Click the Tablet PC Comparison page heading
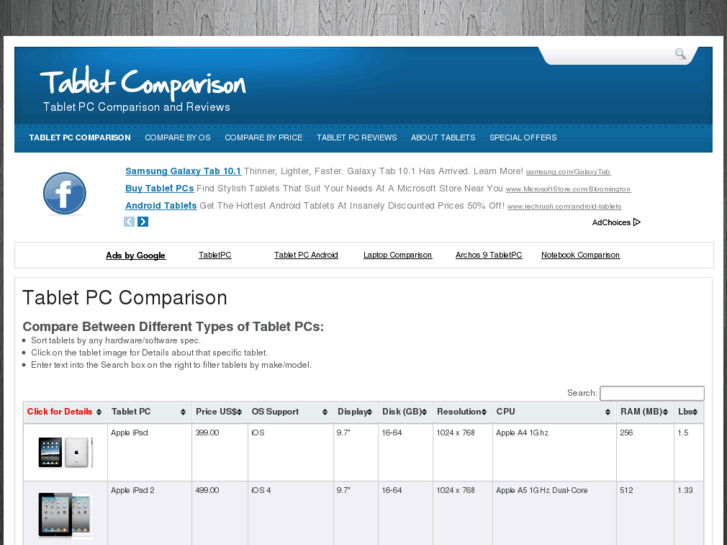Image resolution: width=727 pixels, height=545 pixels. click(x=125, y=298)
